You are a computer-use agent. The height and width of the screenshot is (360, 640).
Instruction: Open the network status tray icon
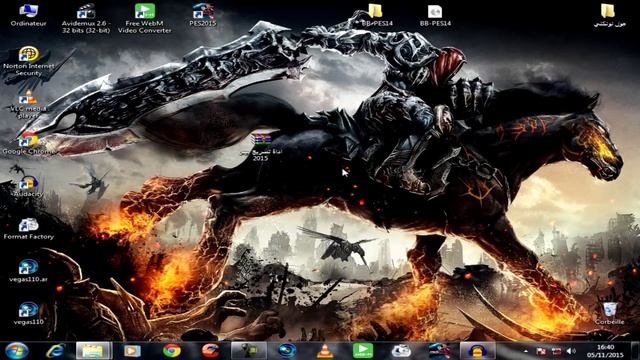[556, 351]
